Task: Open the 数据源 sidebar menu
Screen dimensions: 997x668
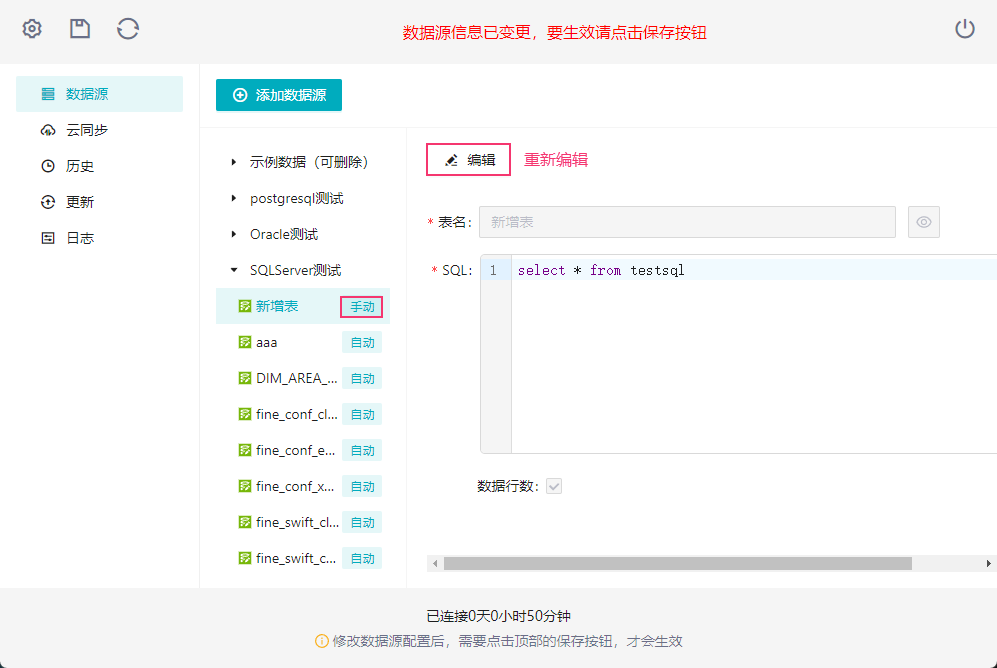Action: 99,94
